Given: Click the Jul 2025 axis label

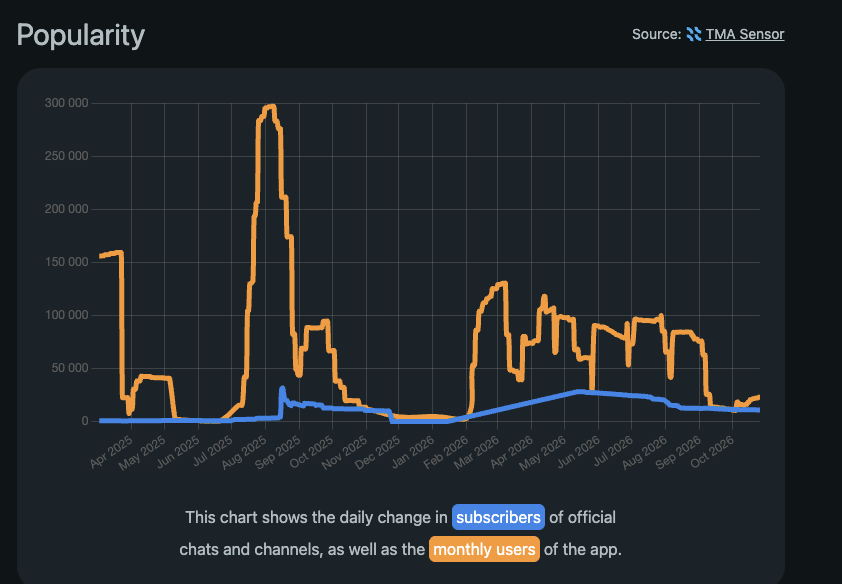Looking at the screenshot, I should [x=212, y=450].
